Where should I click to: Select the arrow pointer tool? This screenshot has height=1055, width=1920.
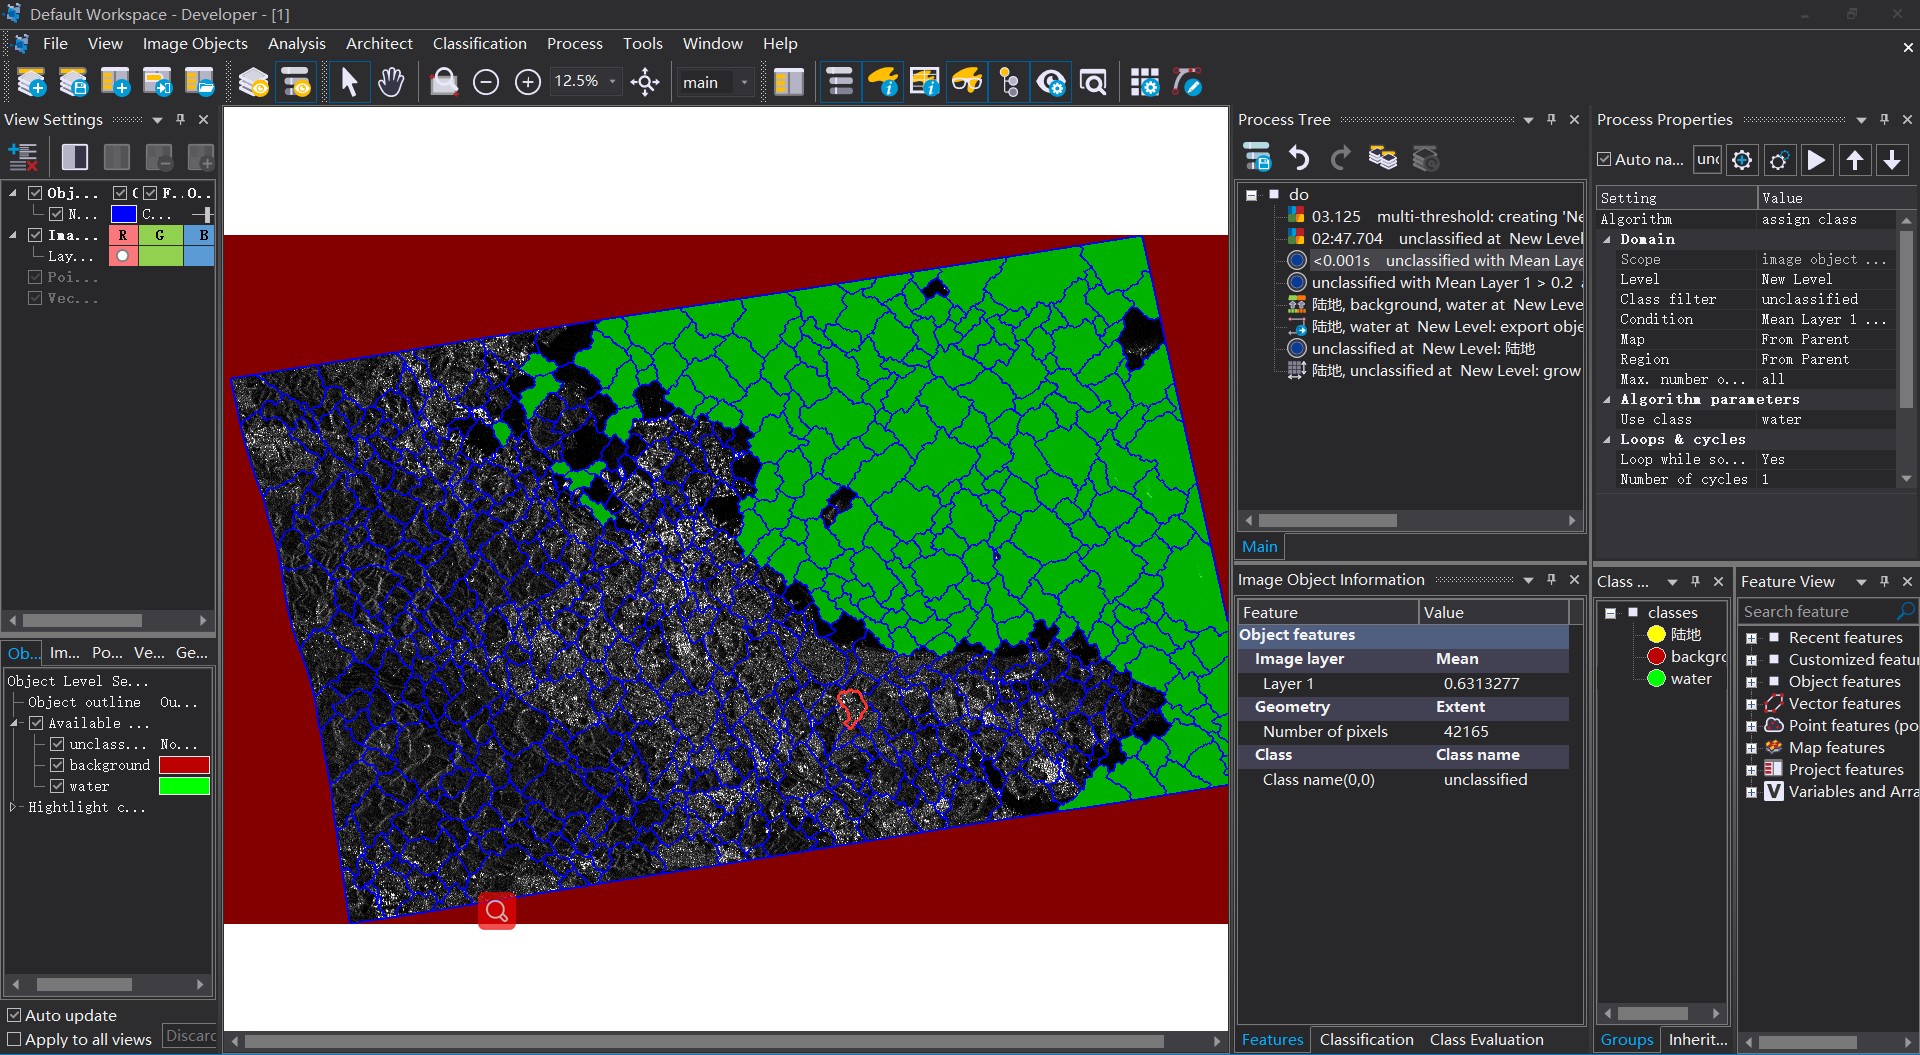coord(349,82)
